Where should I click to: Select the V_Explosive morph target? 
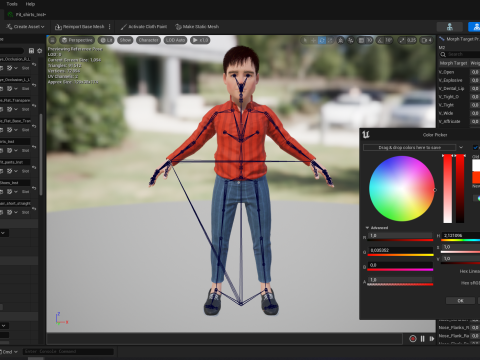tap(450, 80)
